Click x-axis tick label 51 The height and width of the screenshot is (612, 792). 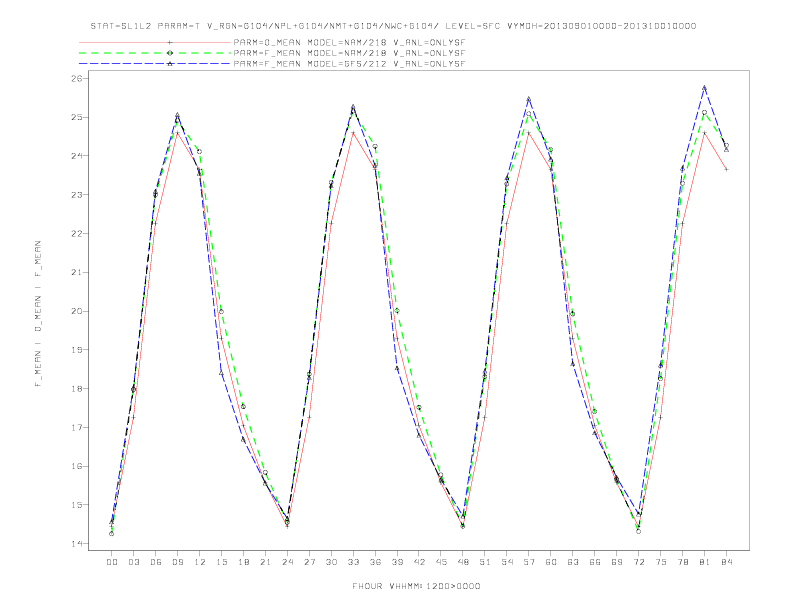[485, 562]
